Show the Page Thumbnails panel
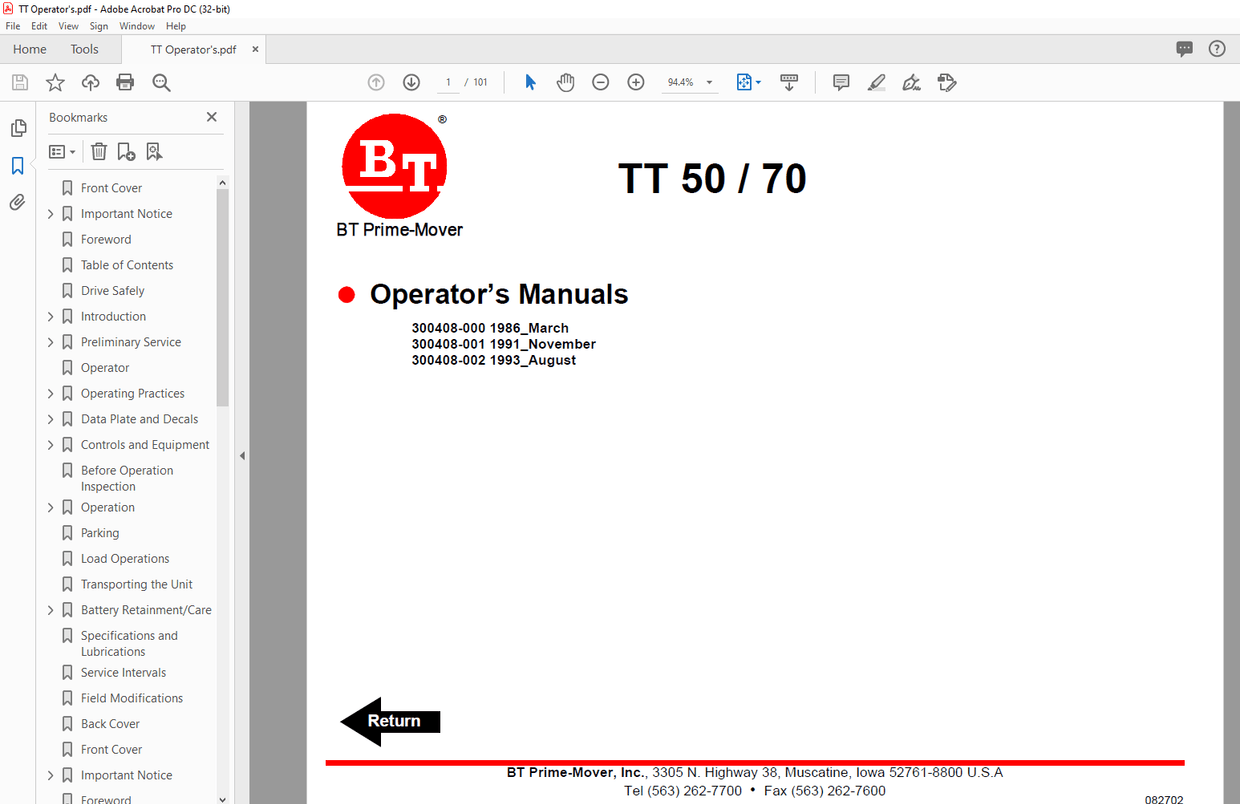This screenshot has height=804, width=1240. (17, 128)
